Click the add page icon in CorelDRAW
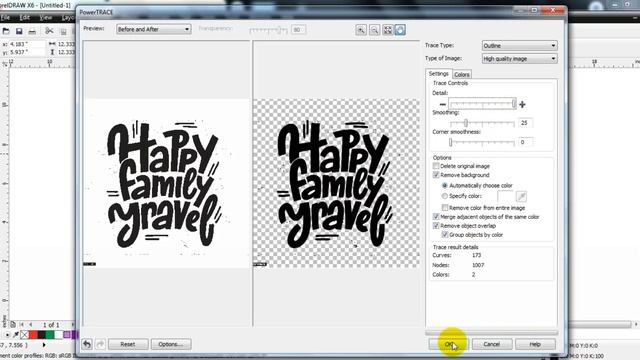Screen dimensions: 640x360 tap(13, 325)
